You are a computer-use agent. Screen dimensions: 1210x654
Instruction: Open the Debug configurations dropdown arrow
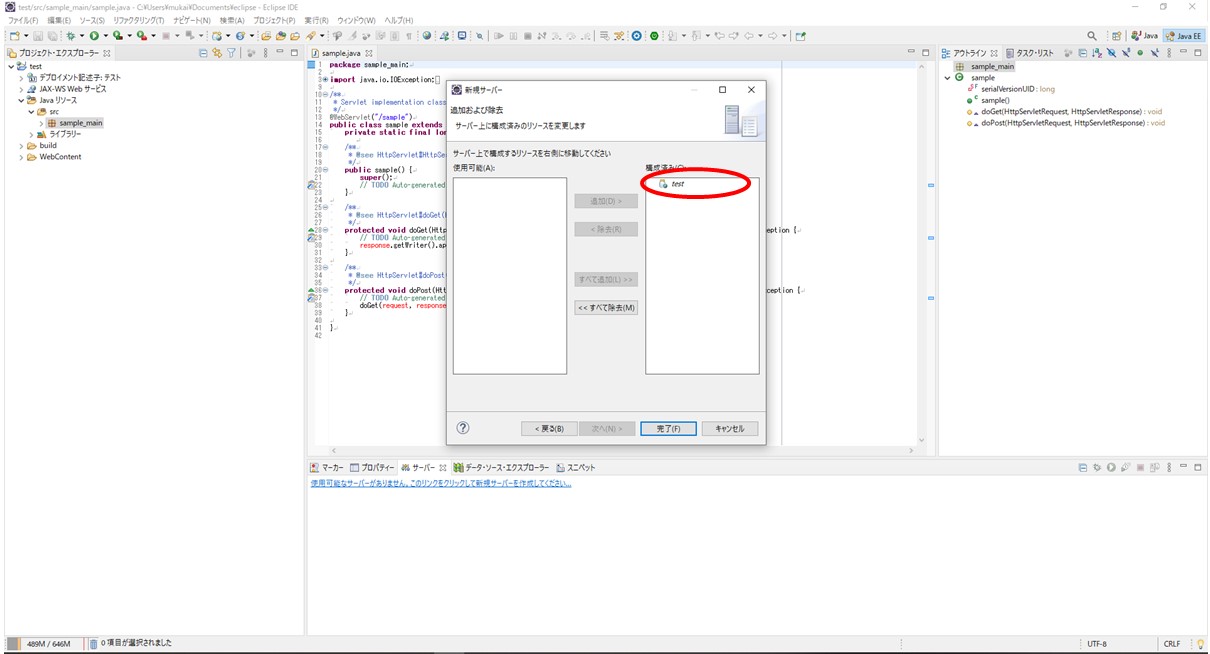[82, 36]
